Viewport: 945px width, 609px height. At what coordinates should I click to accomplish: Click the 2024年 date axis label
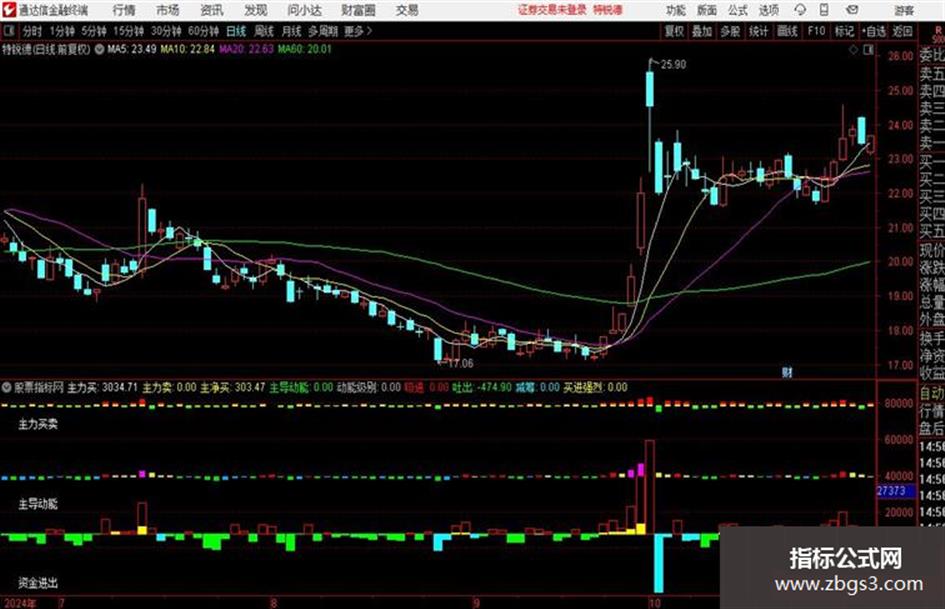pos(19,603)
